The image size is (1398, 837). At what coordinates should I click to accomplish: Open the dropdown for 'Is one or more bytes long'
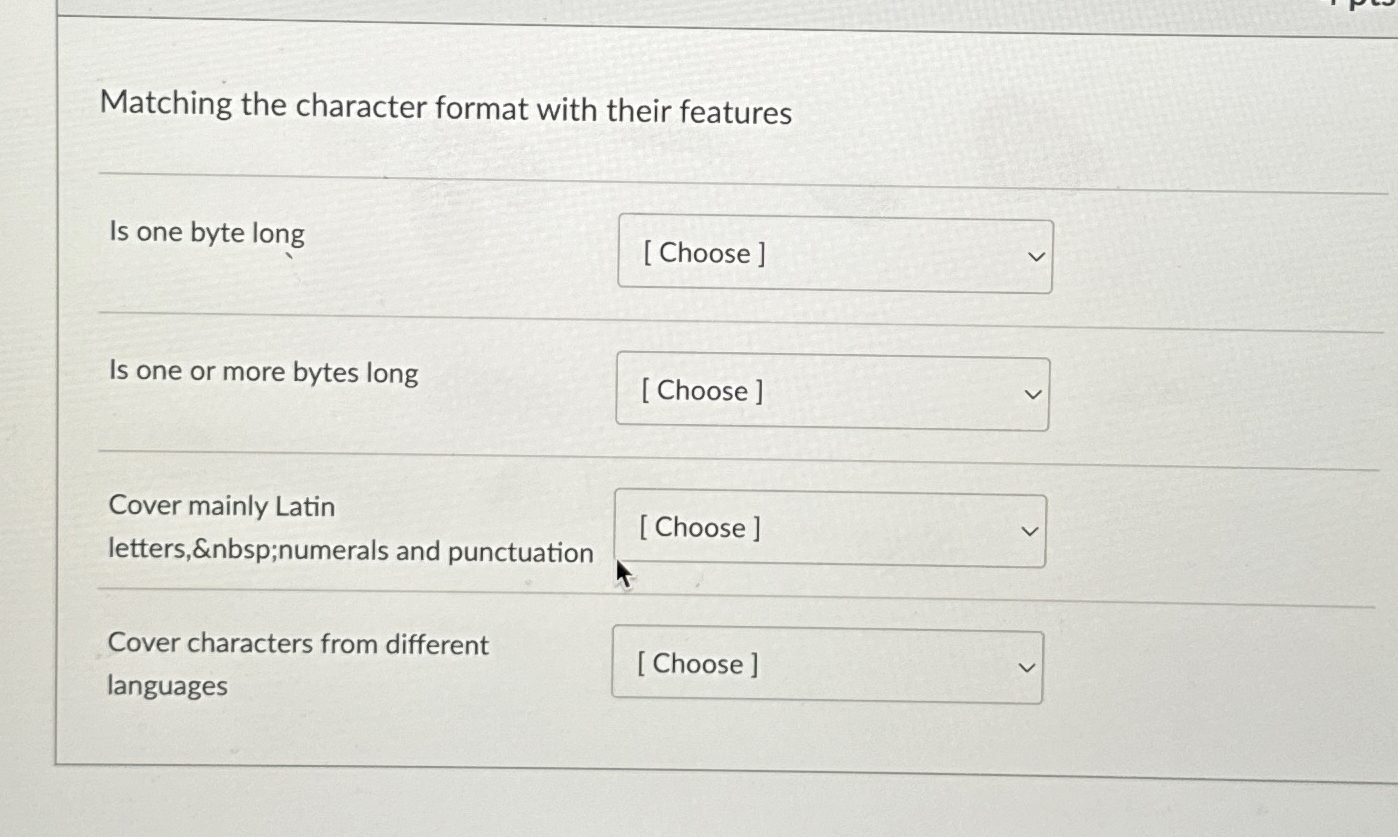click(831, 392)
